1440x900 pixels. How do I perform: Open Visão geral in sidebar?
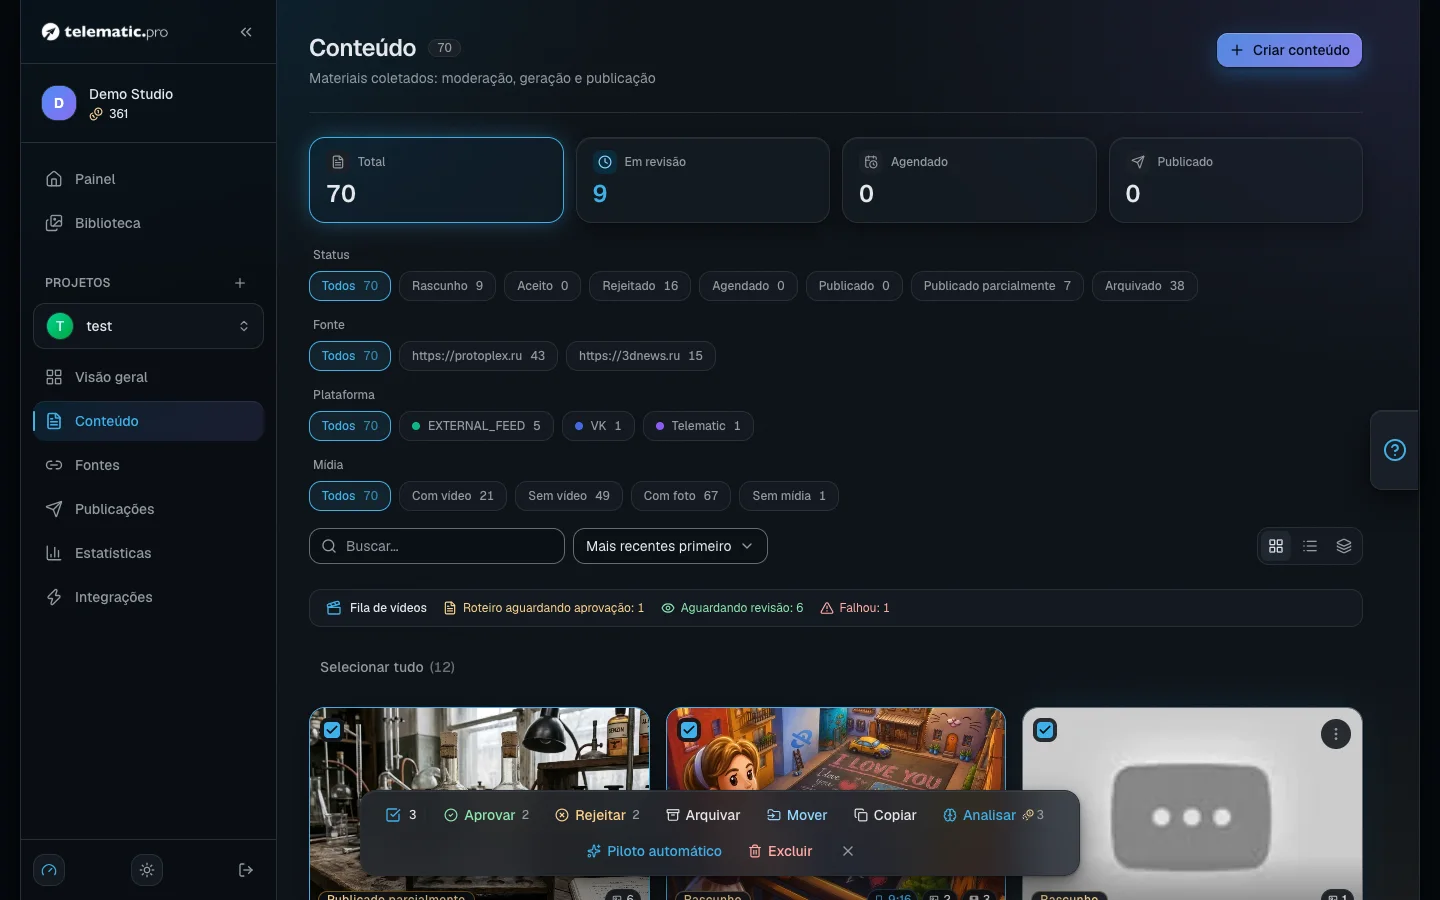point(148,377)
